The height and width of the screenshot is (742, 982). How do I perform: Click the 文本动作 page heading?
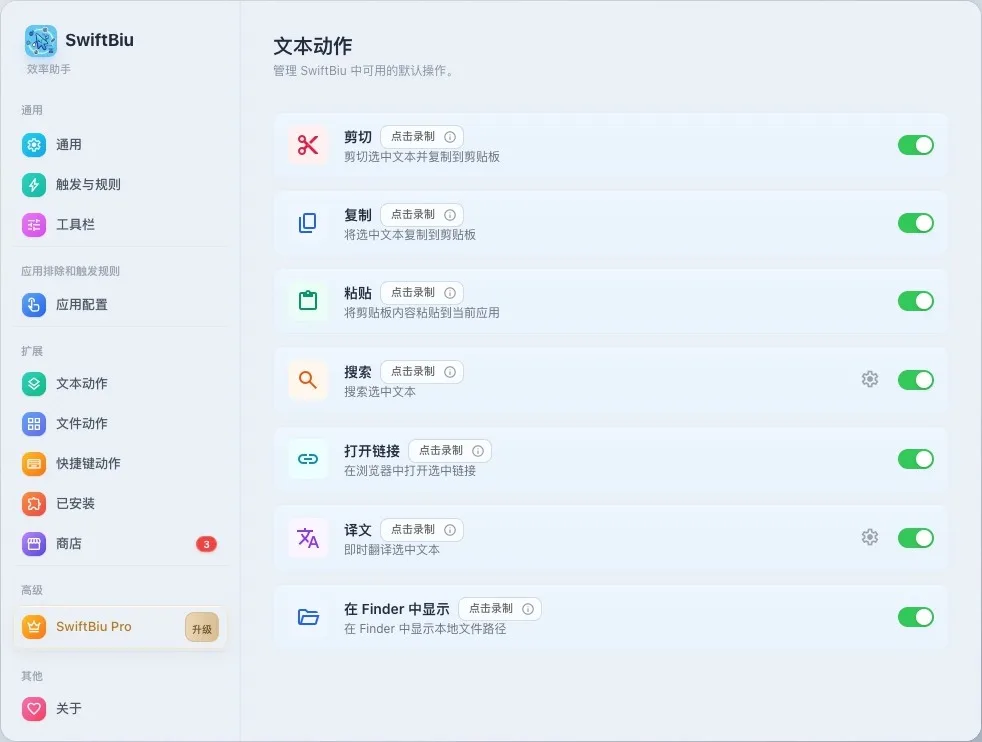313,46
